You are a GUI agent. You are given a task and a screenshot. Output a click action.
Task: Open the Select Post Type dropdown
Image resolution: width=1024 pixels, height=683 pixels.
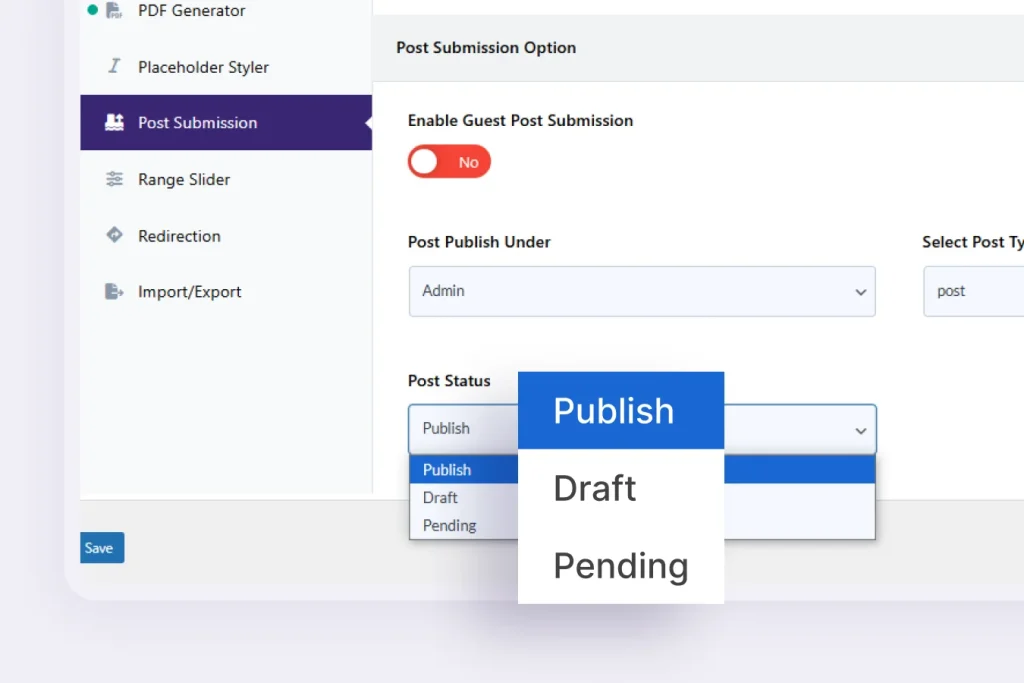[x=974, y=291]
